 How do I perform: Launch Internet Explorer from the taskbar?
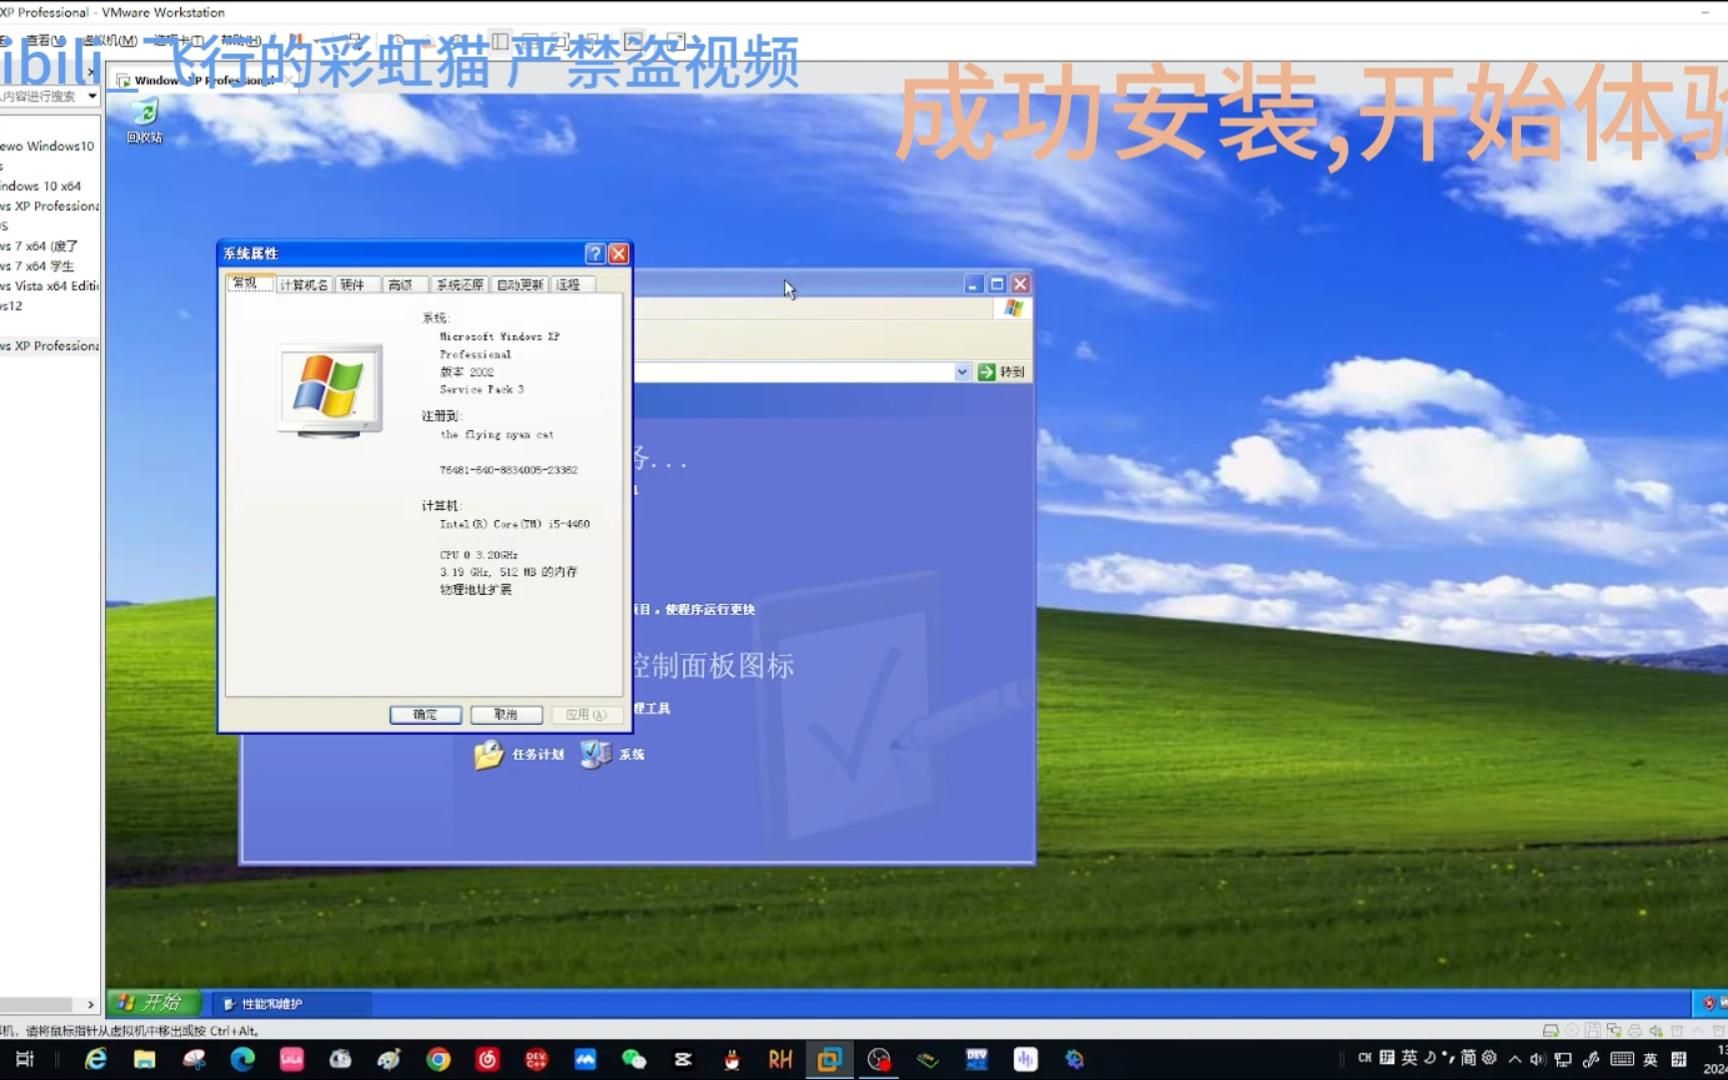tap(95, 1060)
